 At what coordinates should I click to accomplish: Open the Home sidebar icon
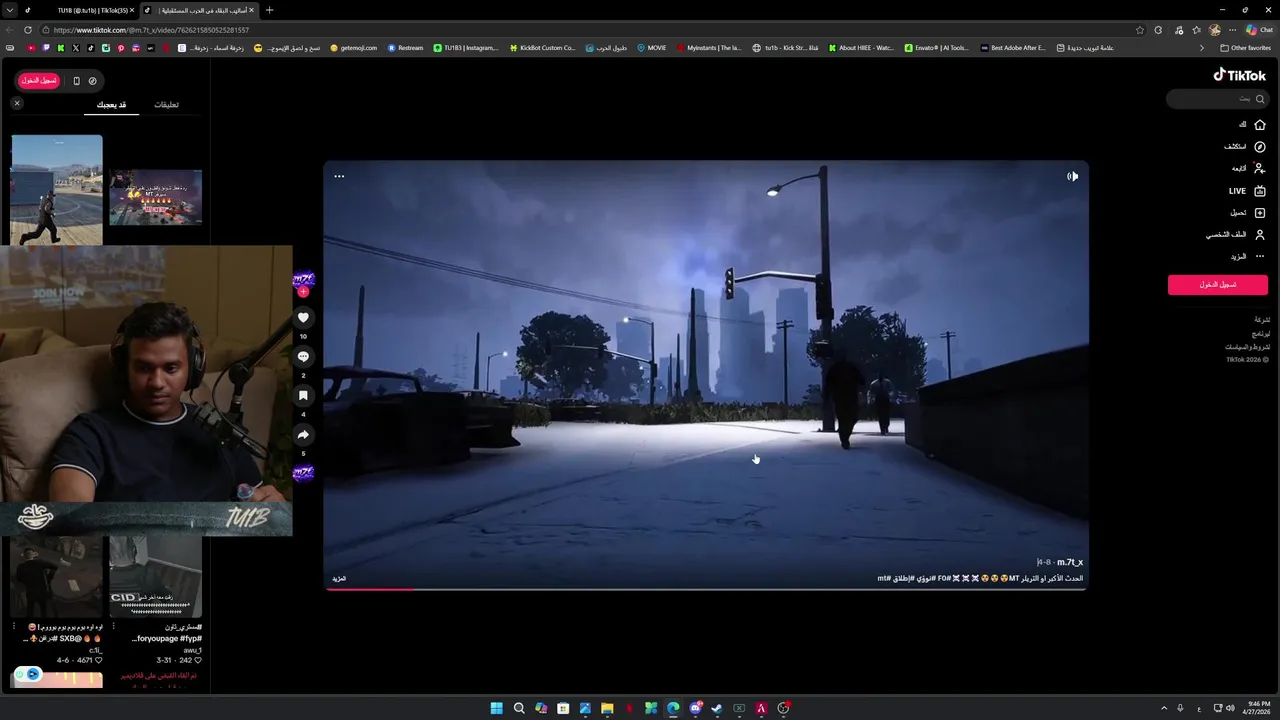tap(1260, 124)
